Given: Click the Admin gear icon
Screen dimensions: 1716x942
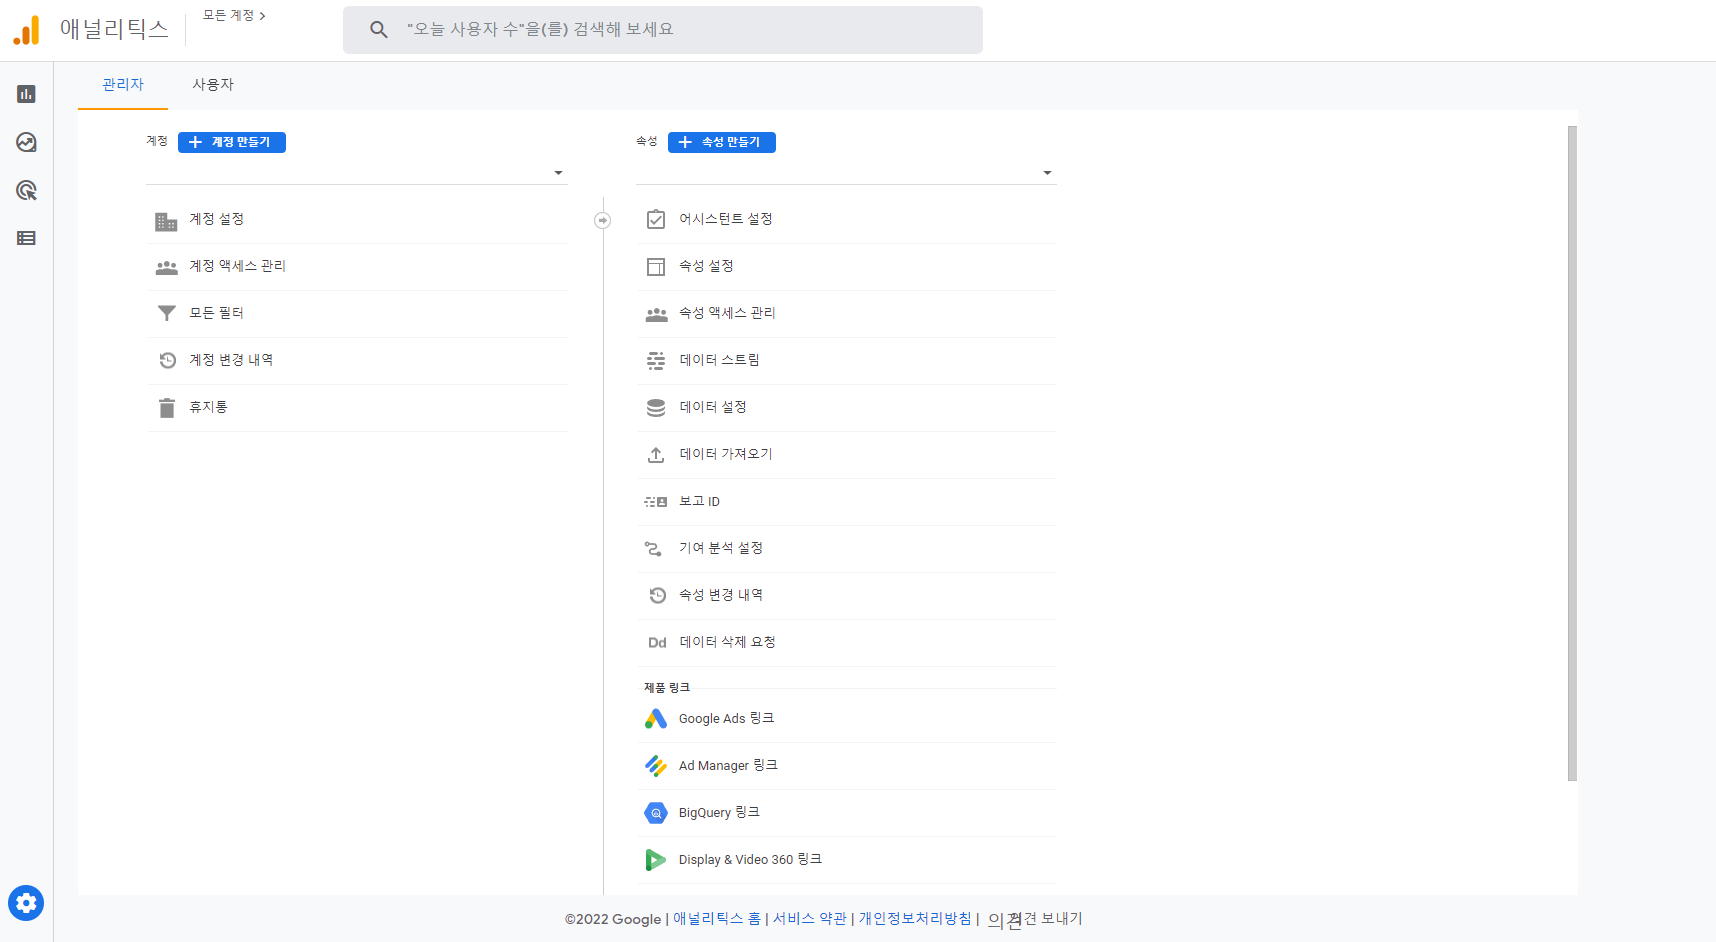Looking at the screenshot, I should click(x=26, y=903).
